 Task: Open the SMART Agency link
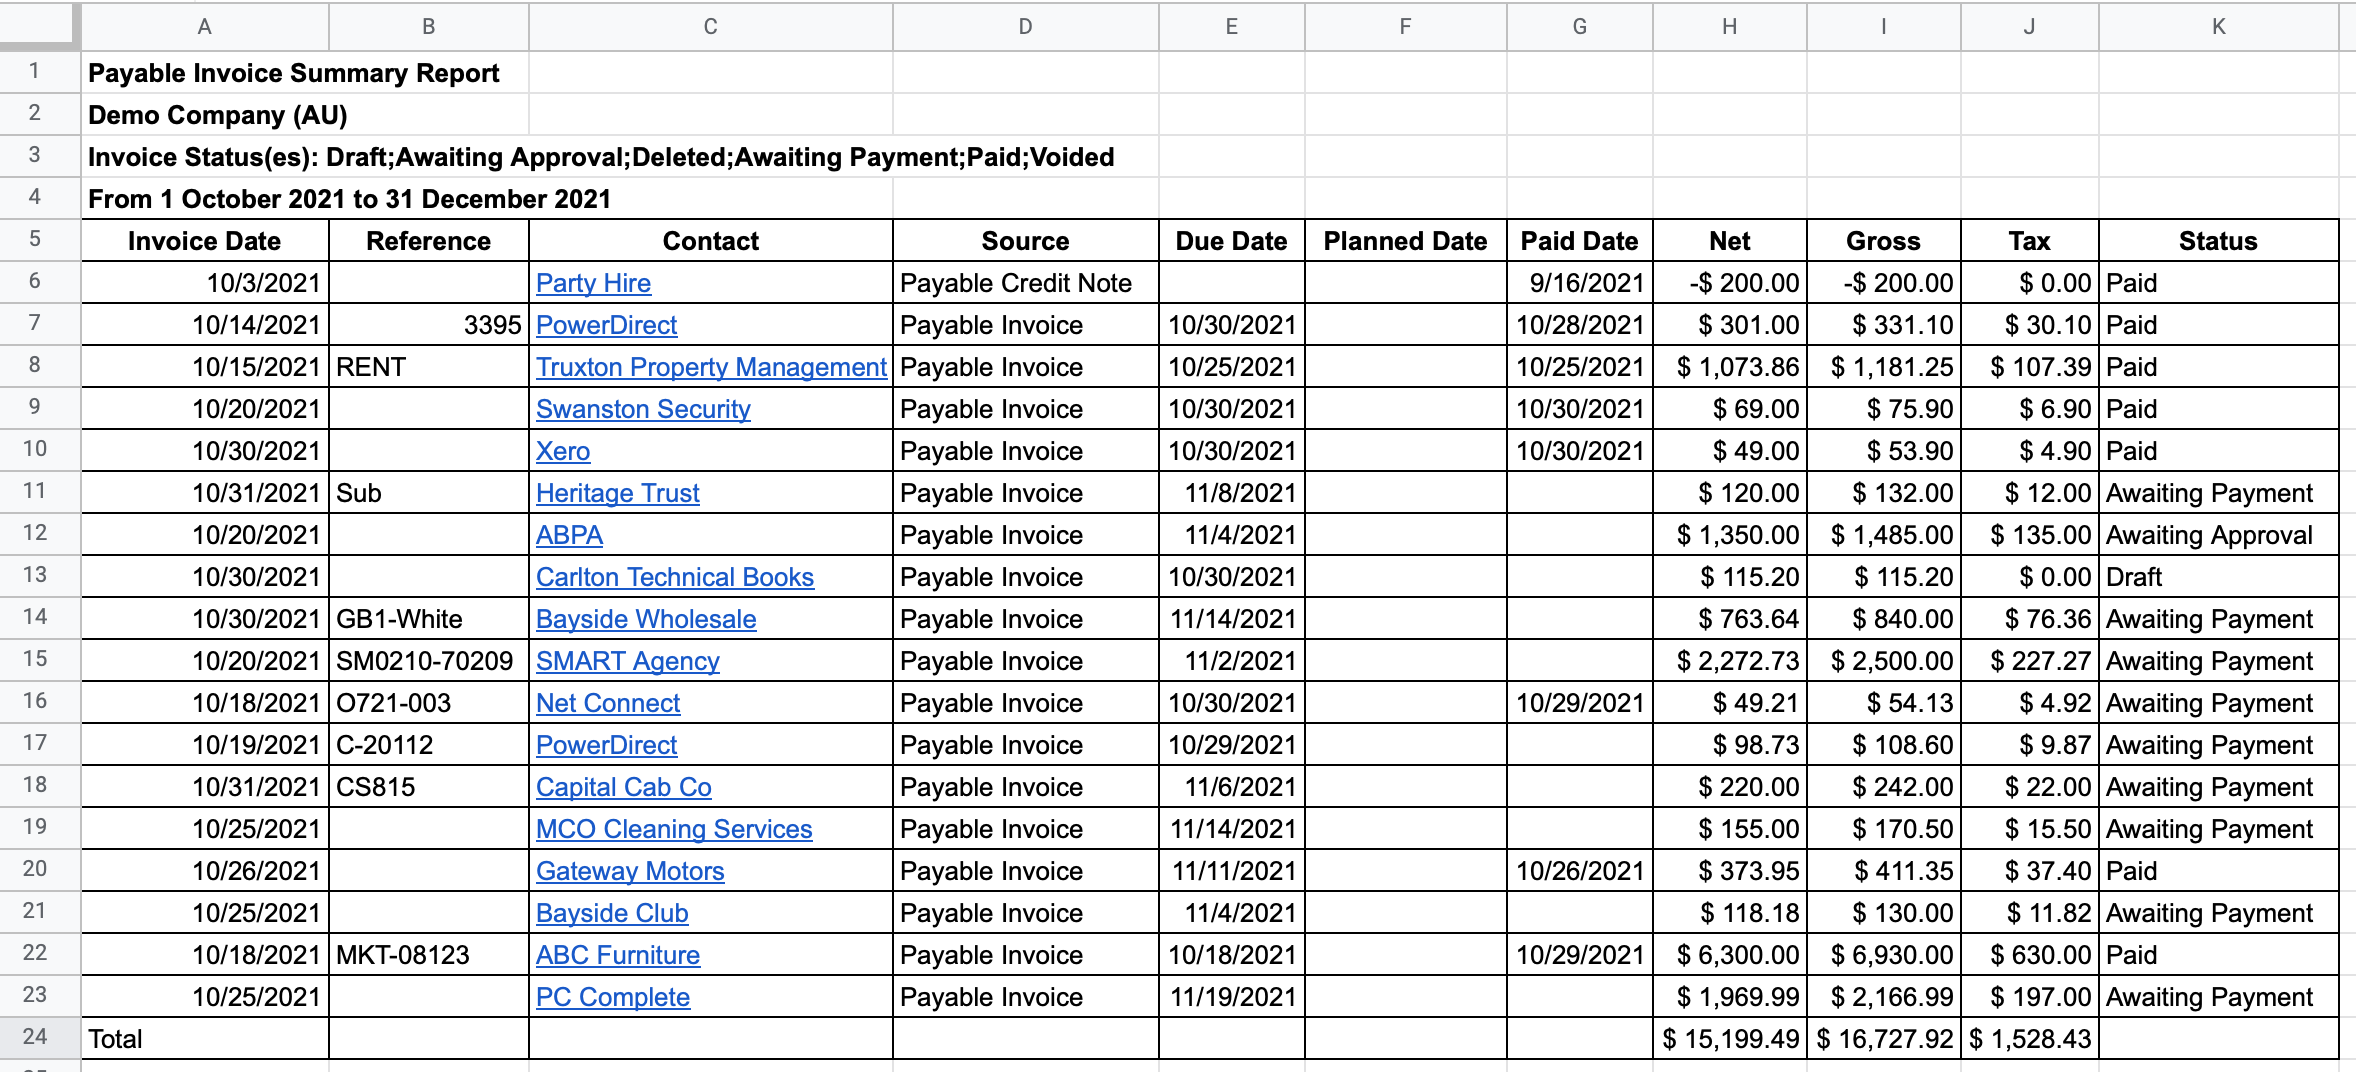[x=628, y=661]
